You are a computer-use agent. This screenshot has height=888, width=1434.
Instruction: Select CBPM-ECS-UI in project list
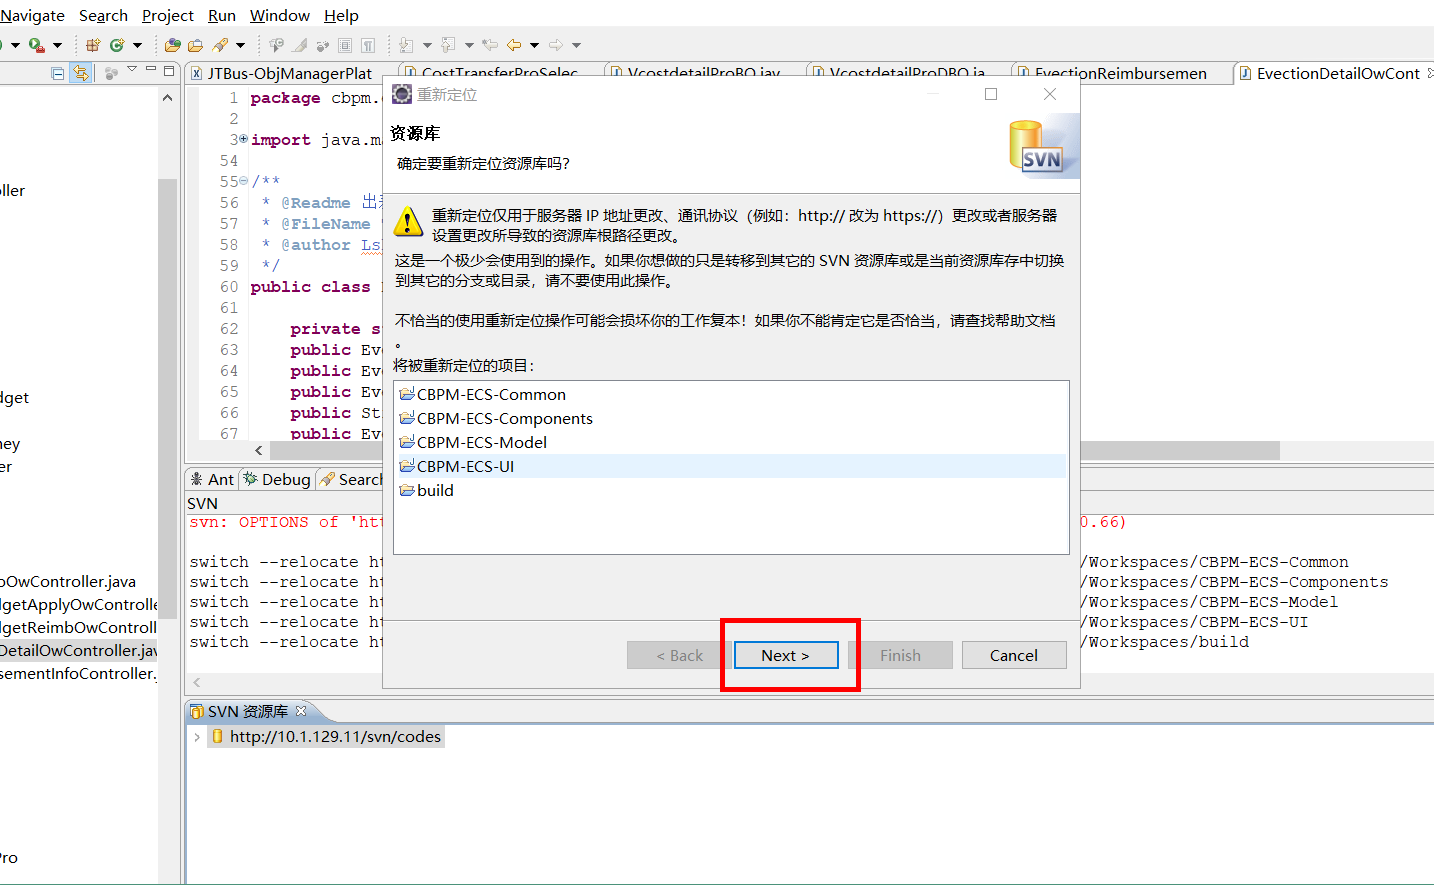[731, 466]
